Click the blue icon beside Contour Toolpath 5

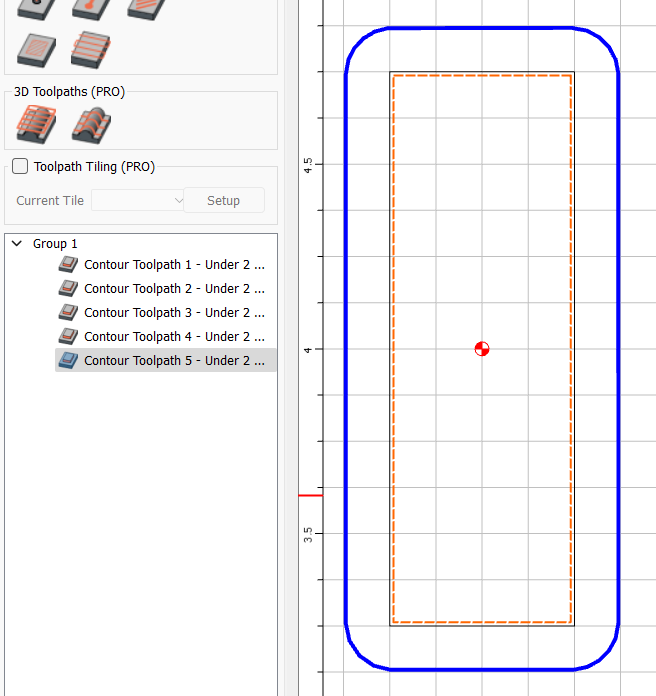(x=68, y=360)
